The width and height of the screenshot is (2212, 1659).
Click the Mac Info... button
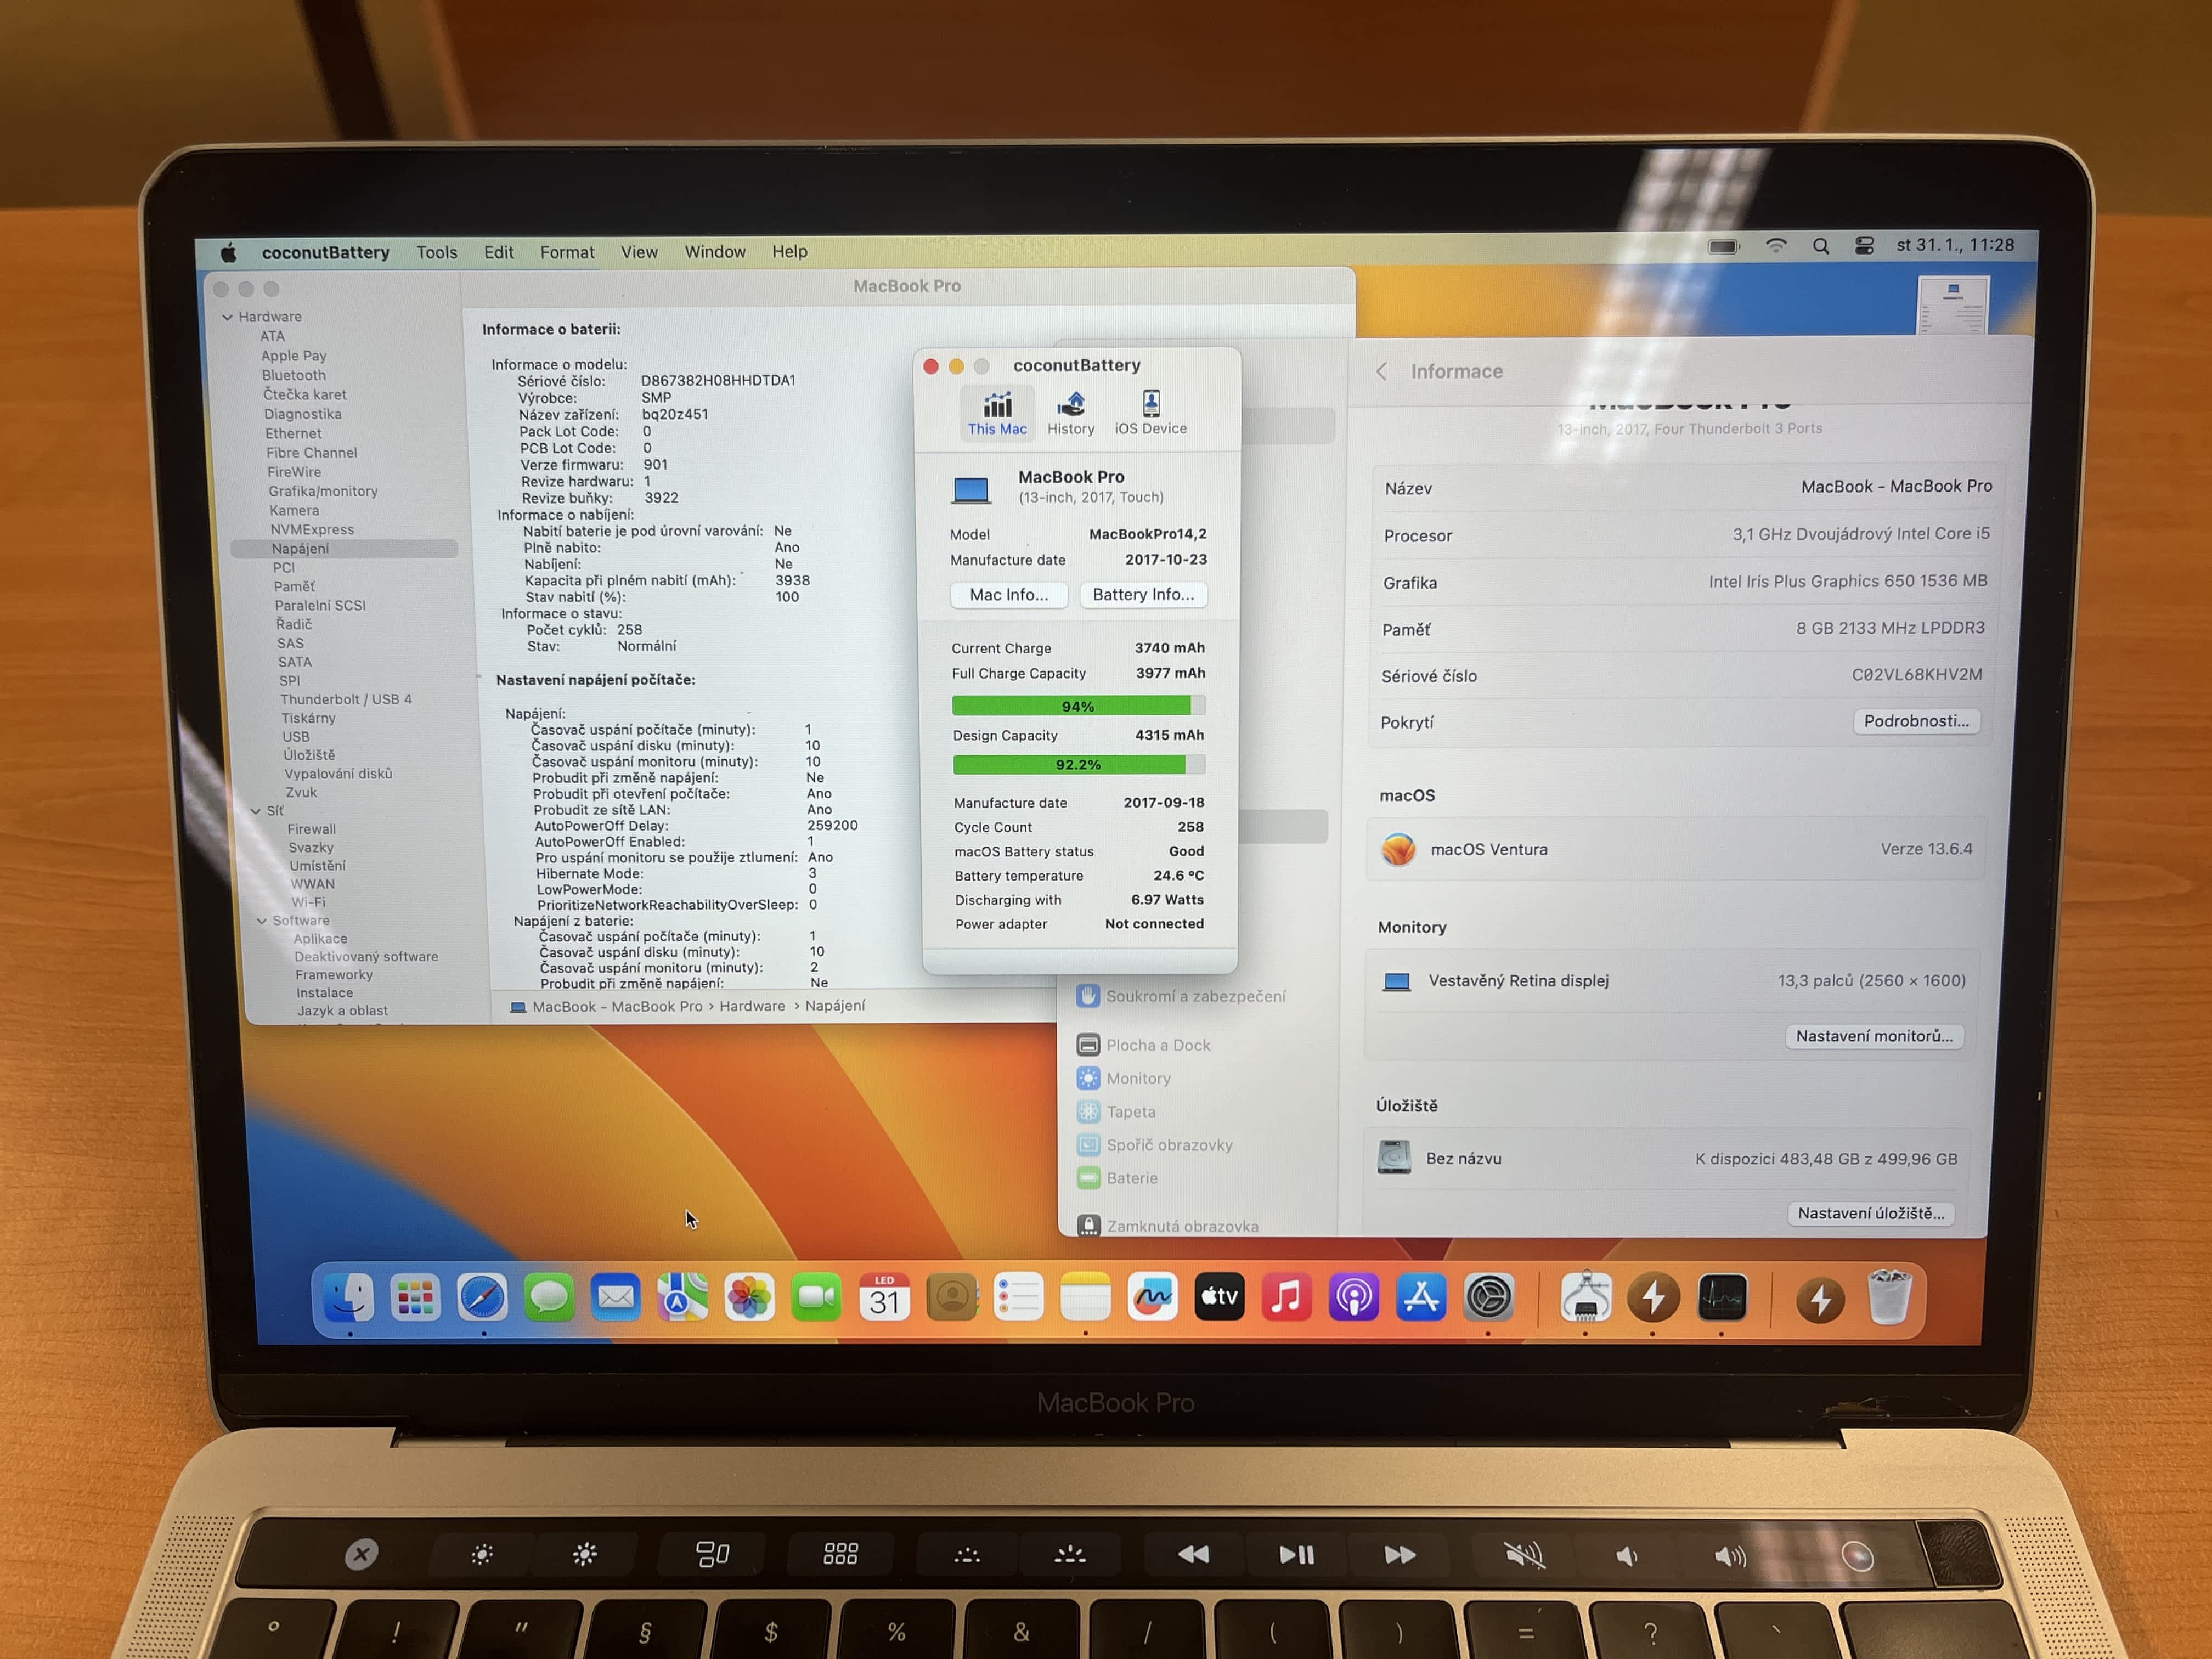(x=1008, y=594)
